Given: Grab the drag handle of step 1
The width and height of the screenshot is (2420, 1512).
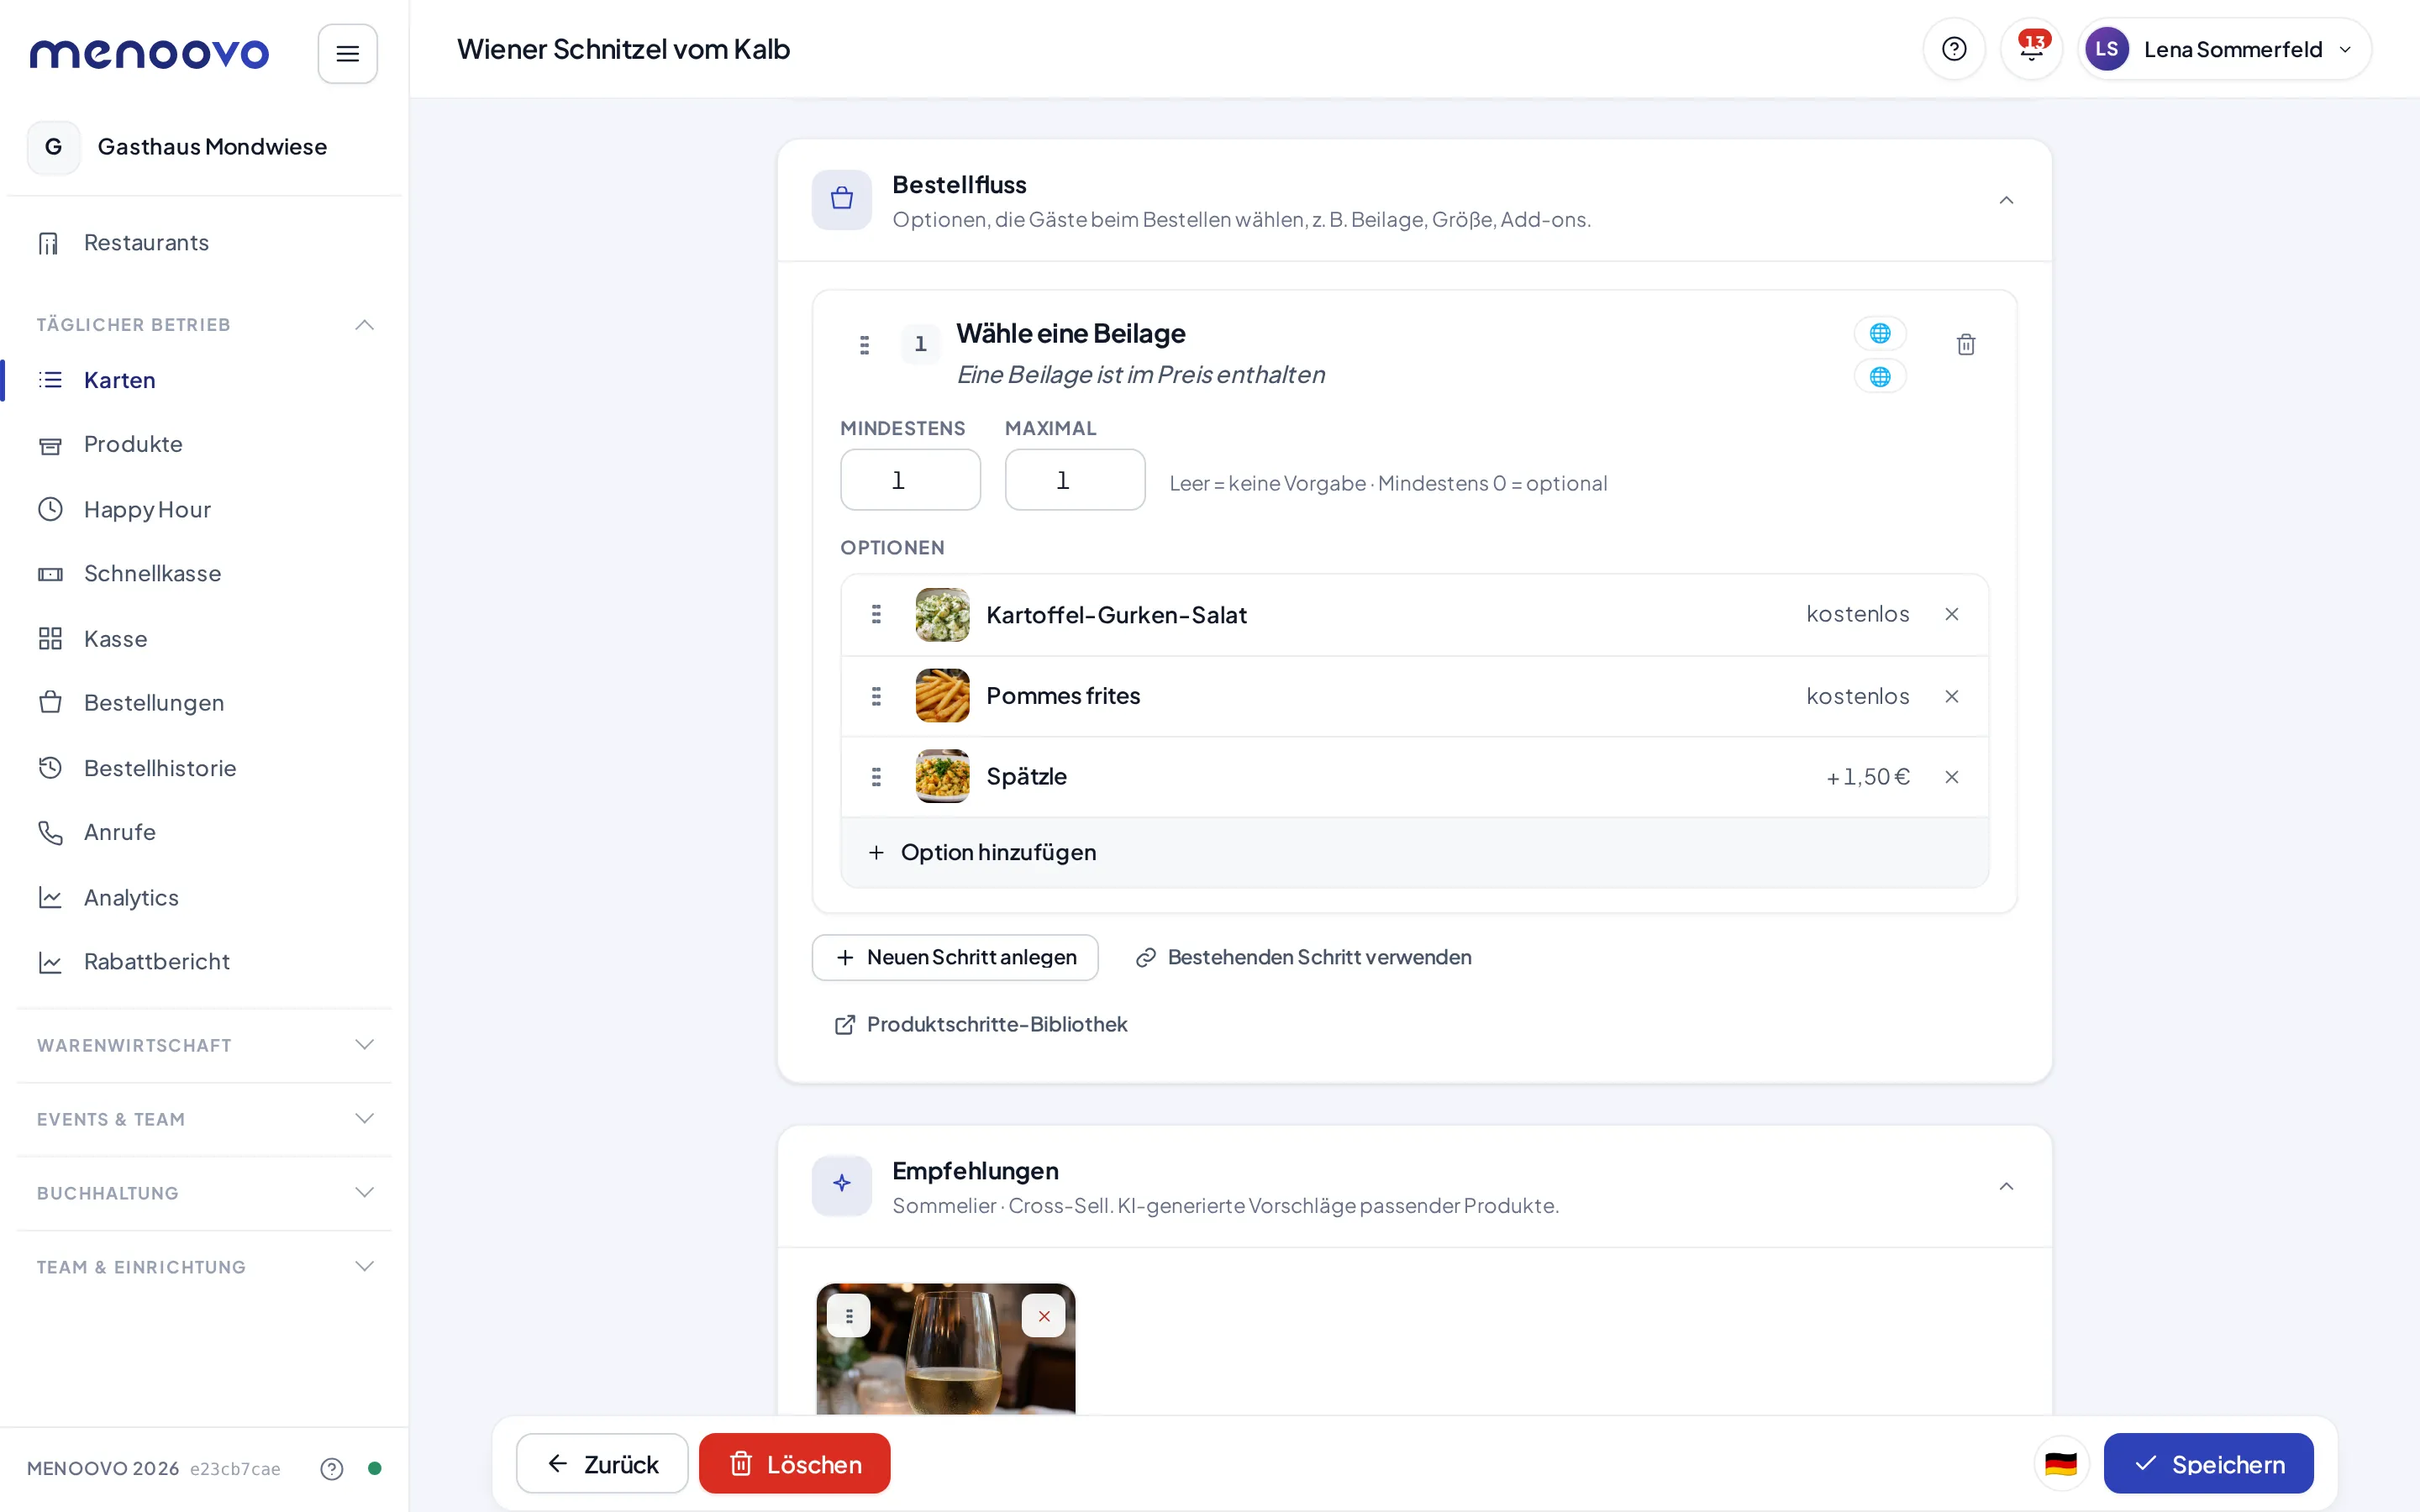Looking at the screenshot, I should (x=864, y=345).
